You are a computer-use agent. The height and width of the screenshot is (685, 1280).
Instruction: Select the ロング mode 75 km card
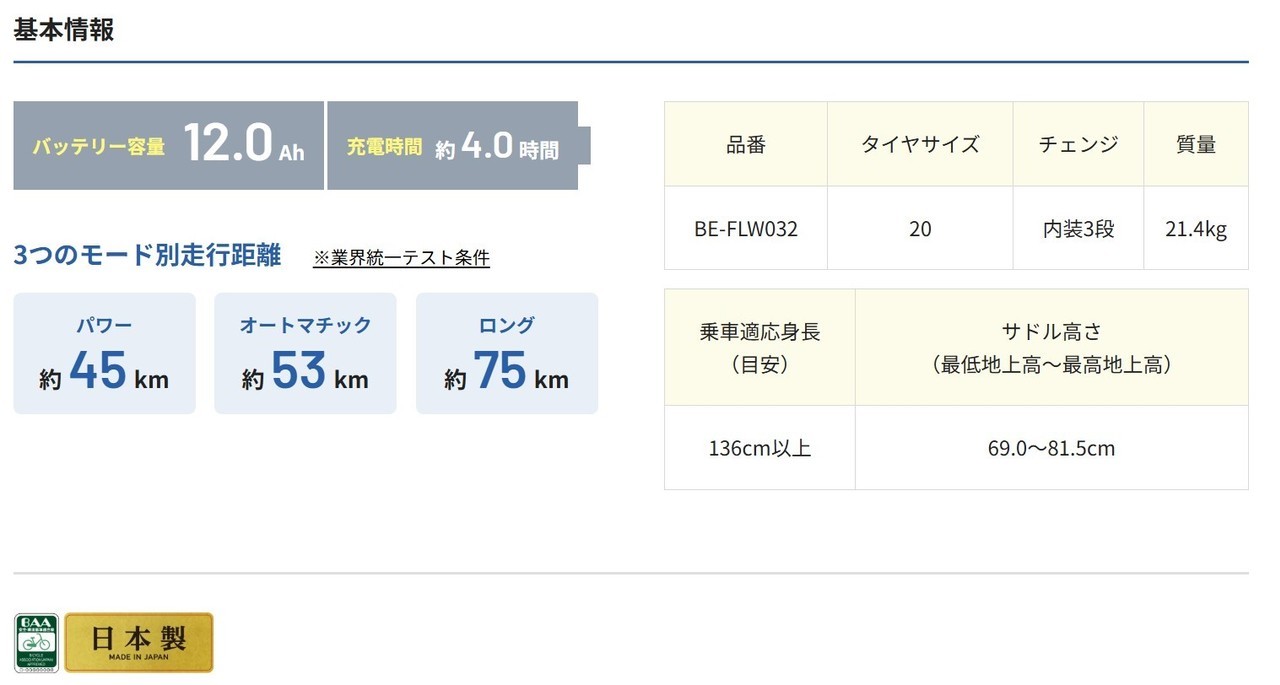[507, 353]
